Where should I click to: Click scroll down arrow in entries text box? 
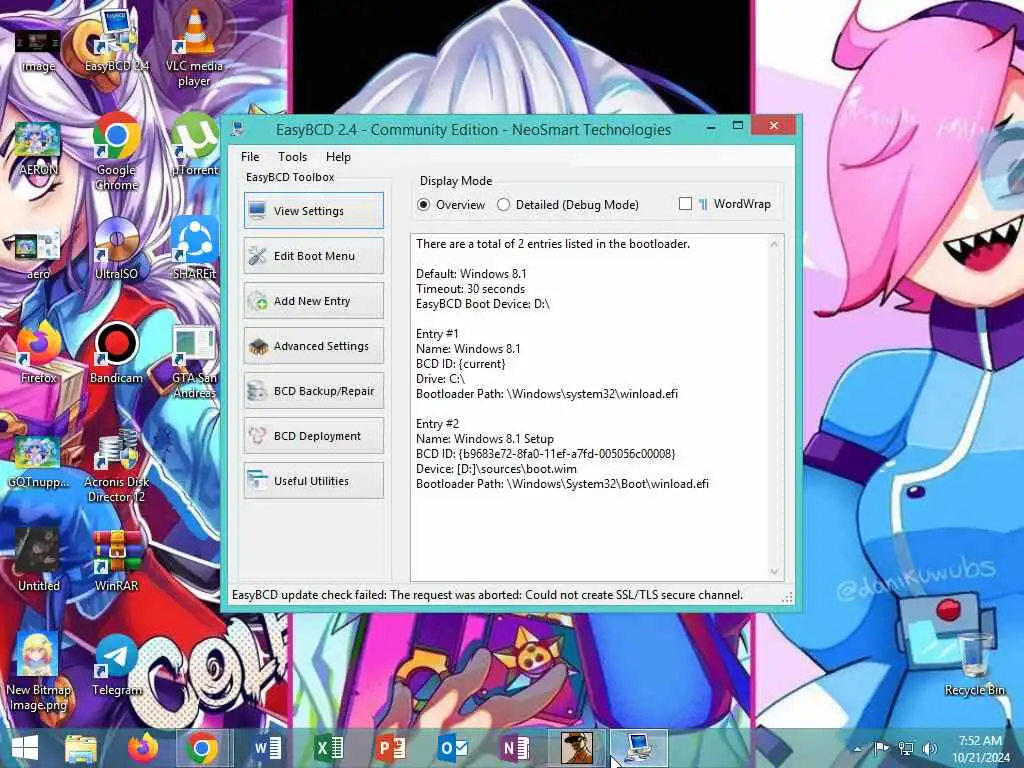[x=774, y=571]
